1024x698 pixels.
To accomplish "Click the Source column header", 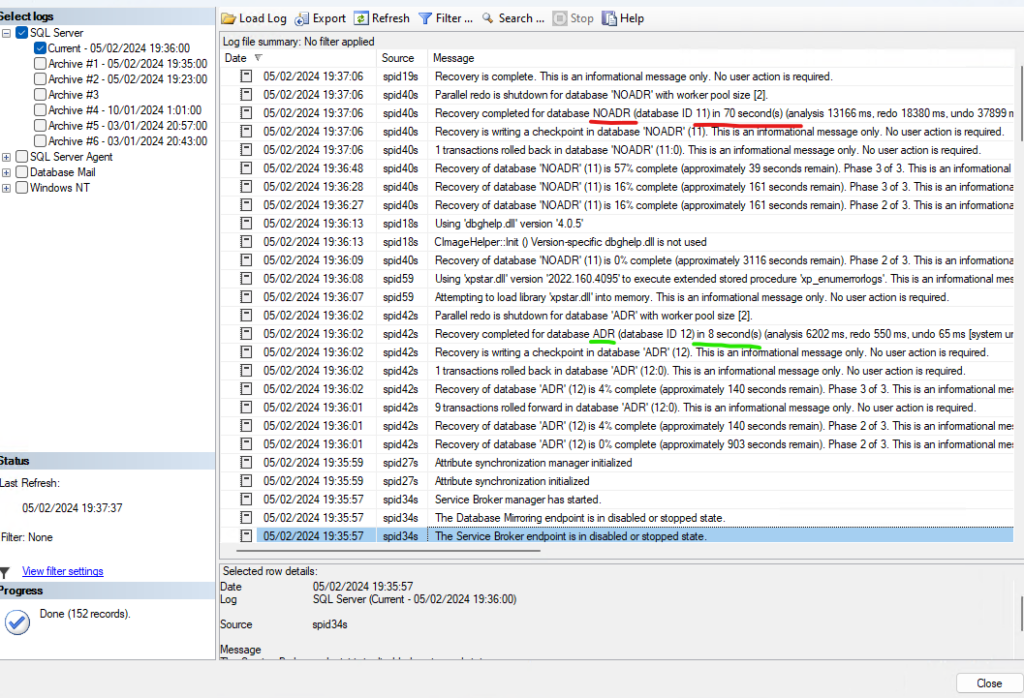I will click(399, 57).
